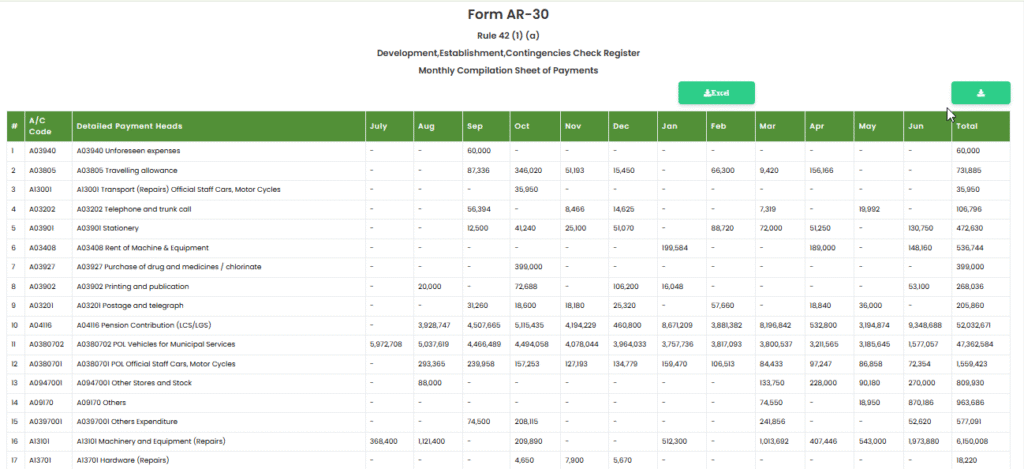Click the Sep column header
This screenshot has width=1024, height=469.
click(x=475, y=126)
